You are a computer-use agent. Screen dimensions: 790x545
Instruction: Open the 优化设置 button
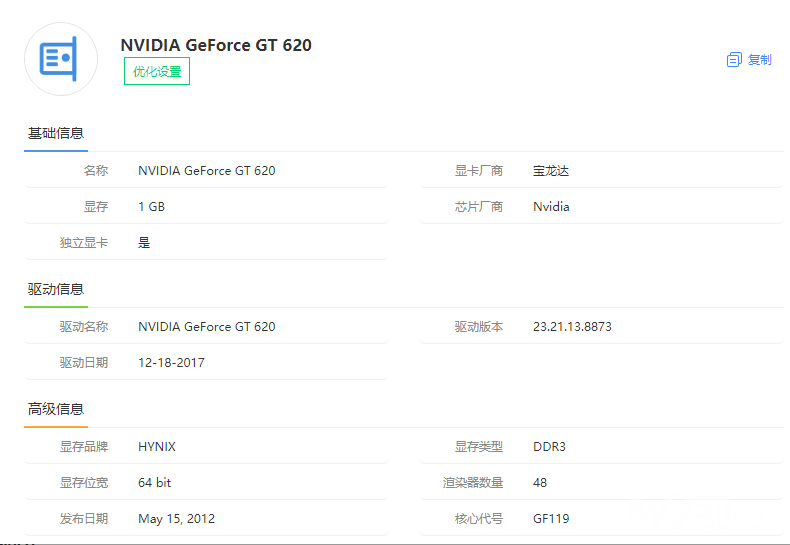point(157,72)
